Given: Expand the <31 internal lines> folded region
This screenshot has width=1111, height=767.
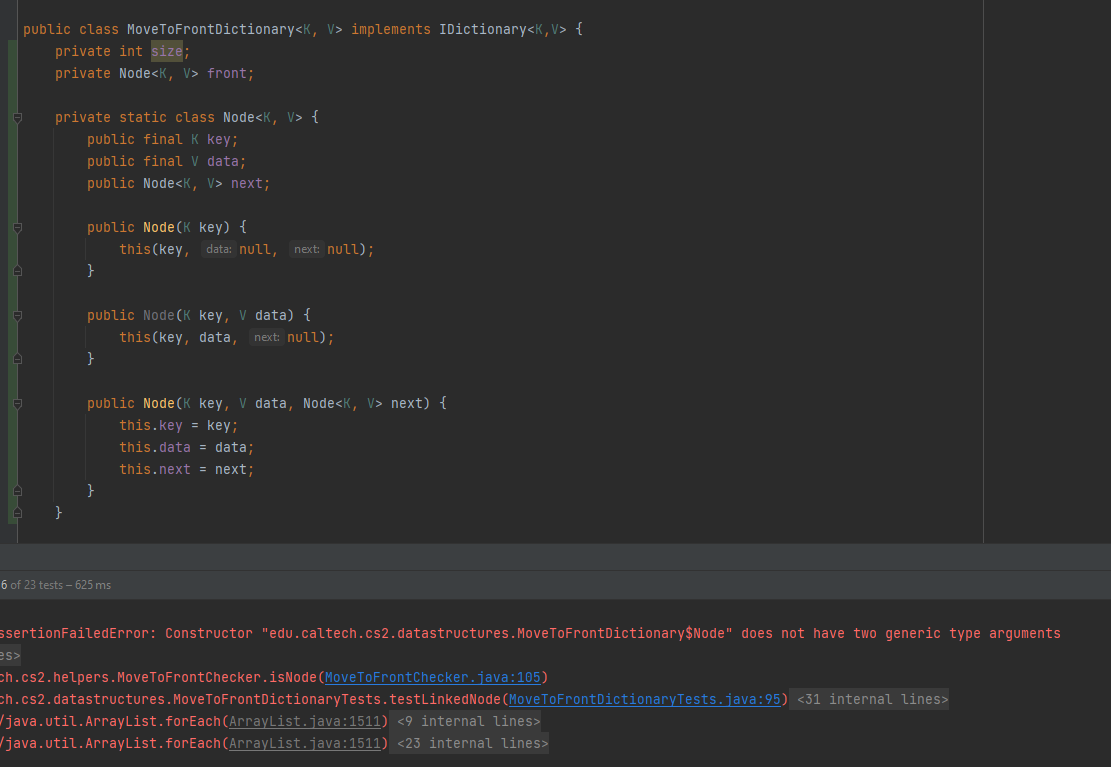Looking at the screenshot, I should pos(871,700).
